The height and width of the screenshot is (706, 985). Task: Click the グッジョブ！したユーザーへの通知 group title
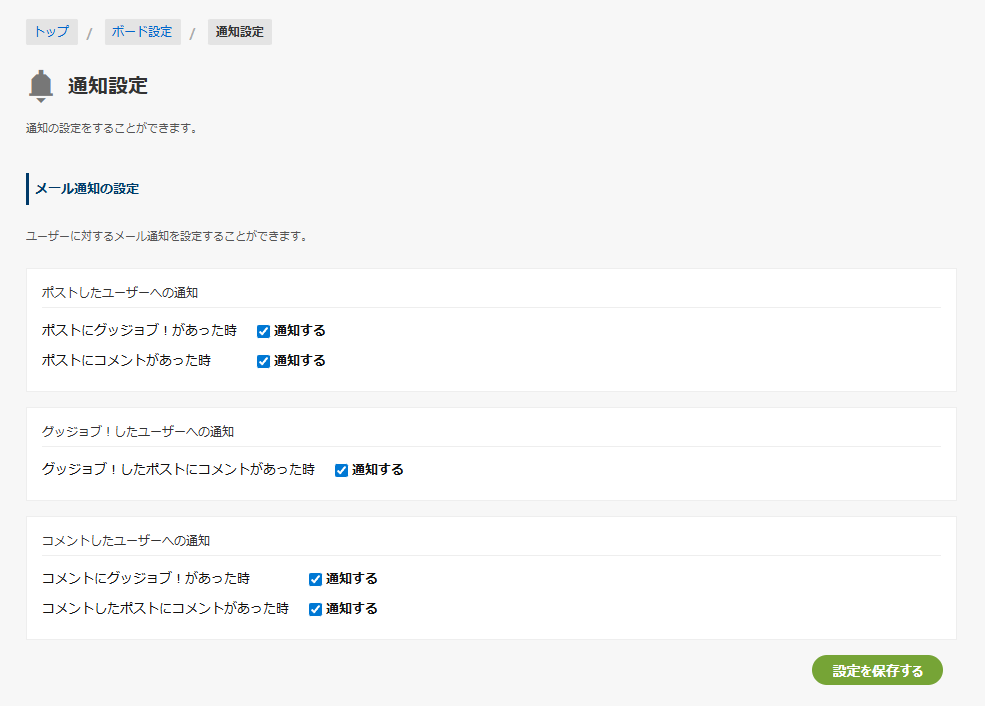point(138,432)
